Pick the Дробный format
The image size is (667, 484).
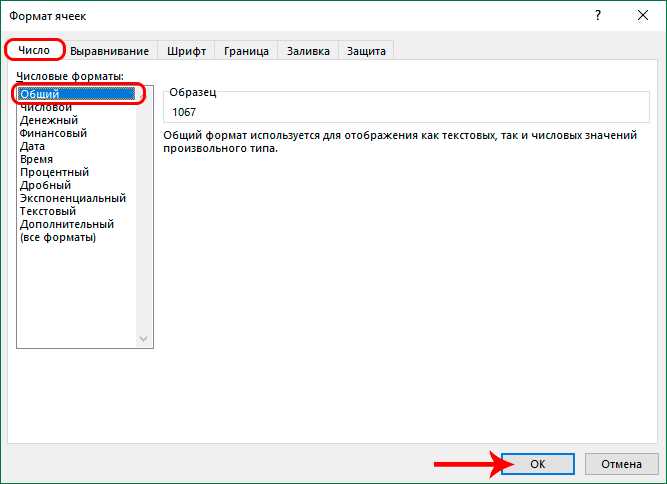77,185
